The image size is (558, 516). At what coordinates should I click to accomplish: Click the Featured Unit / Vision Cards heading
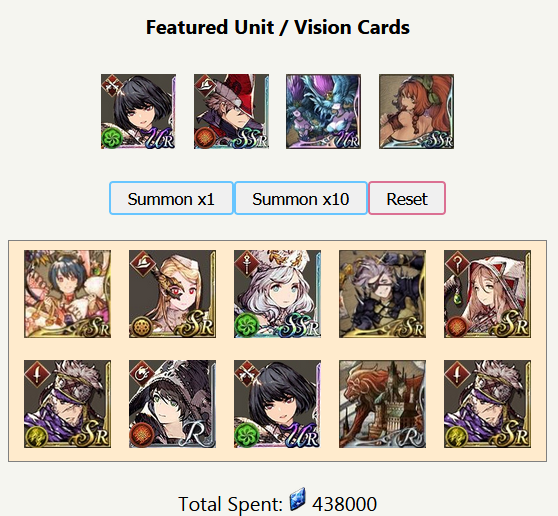tap(278, 27)
